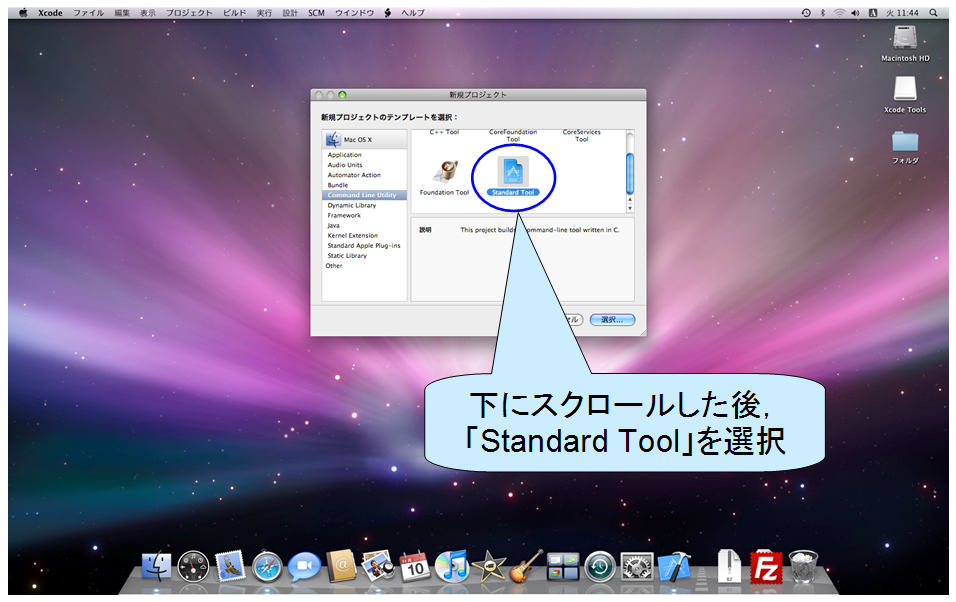Screen dimensions: 956x602
Task: Launch iTunes from the Dock
Action: (452, 566)
